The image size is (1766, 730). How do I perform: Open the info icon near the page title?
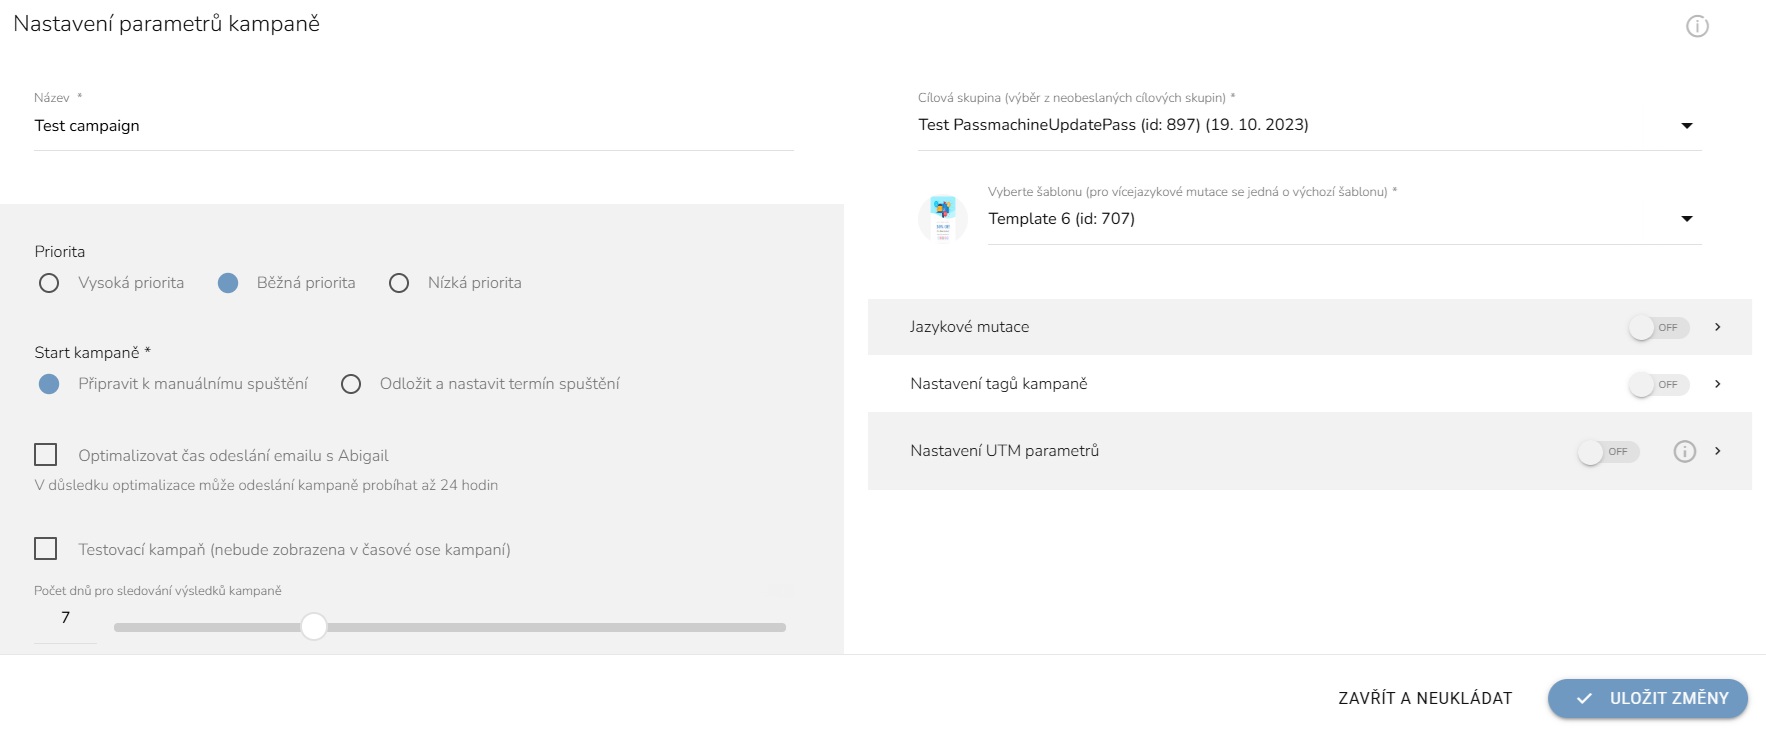pos(1697,26)
